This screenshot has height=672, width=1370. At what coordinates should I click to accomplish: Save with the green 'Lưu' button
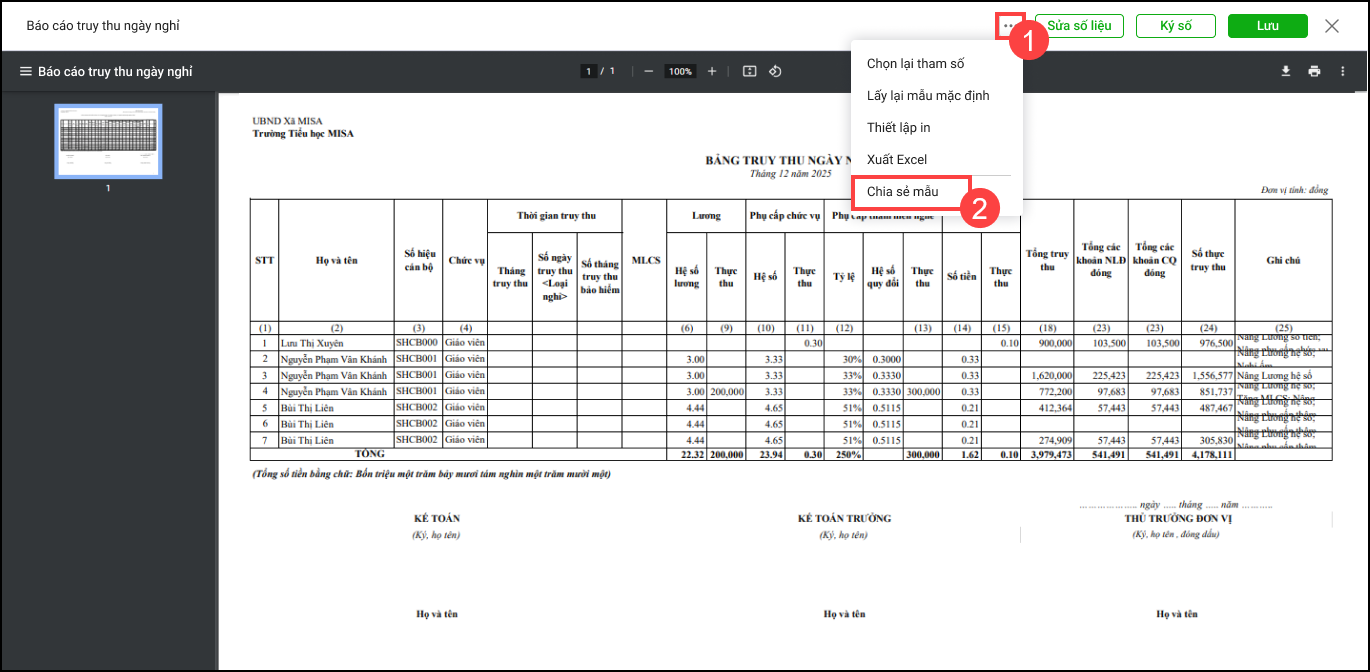click(x=1267, y=26)
